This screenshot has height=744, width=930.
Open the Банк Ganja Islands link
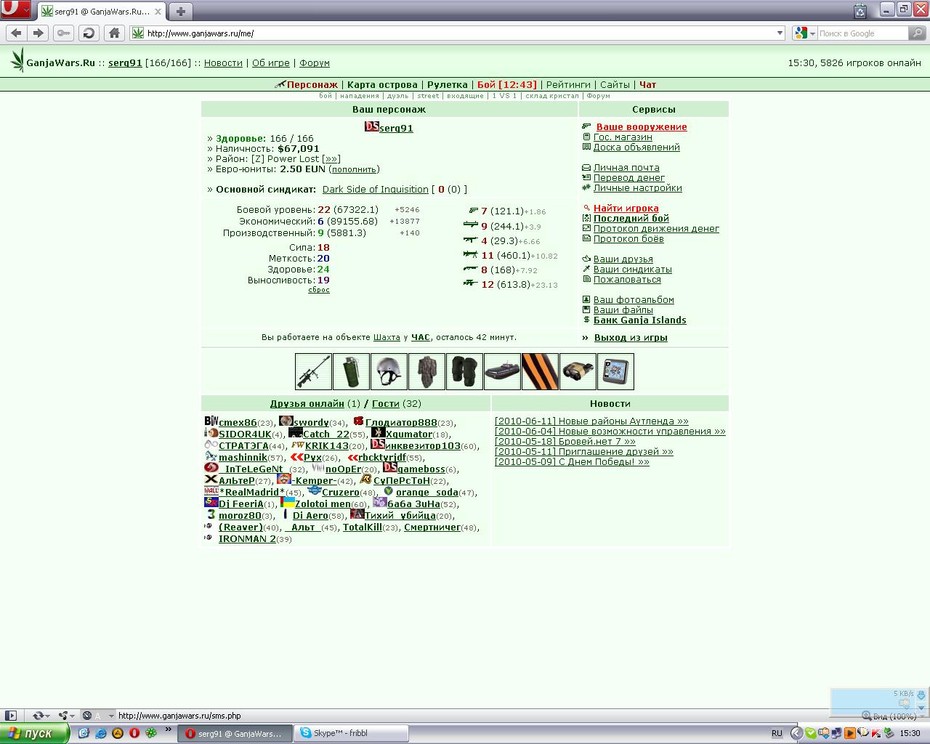(639, 320)
